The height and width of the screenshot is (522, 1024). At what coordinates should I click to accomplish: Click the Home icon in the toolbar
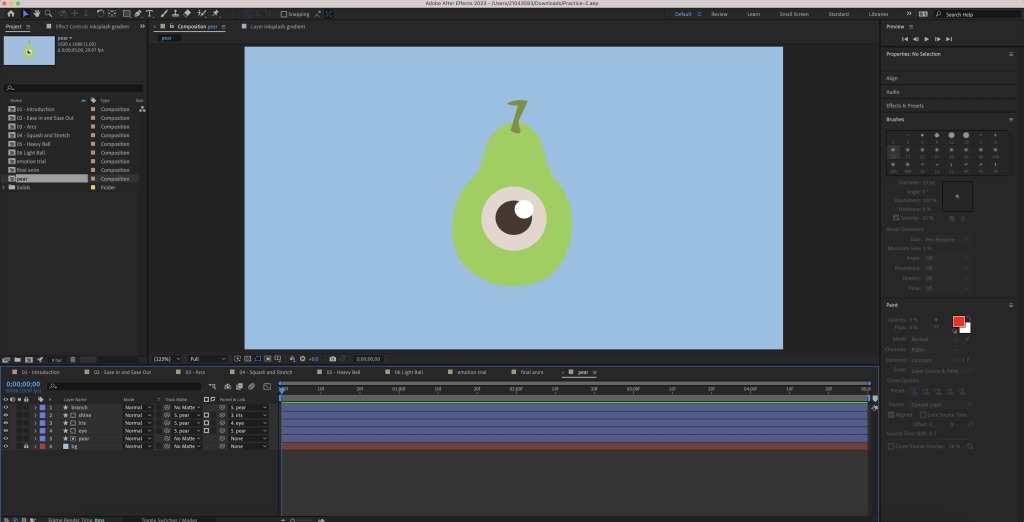[x=10, y=14]
